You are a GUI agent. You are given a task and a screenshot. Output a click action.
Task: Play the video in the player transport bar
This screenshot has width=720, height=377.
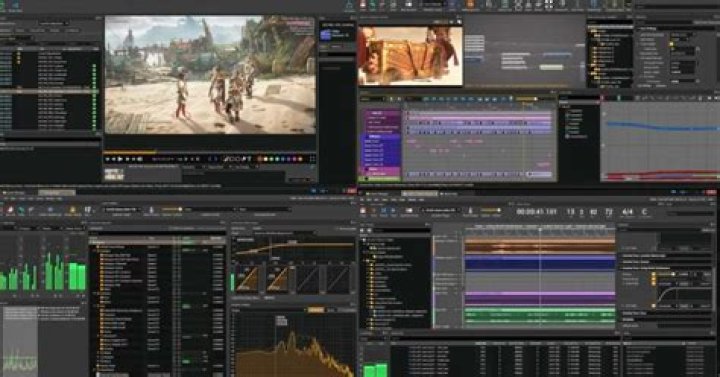coord(120,159)
